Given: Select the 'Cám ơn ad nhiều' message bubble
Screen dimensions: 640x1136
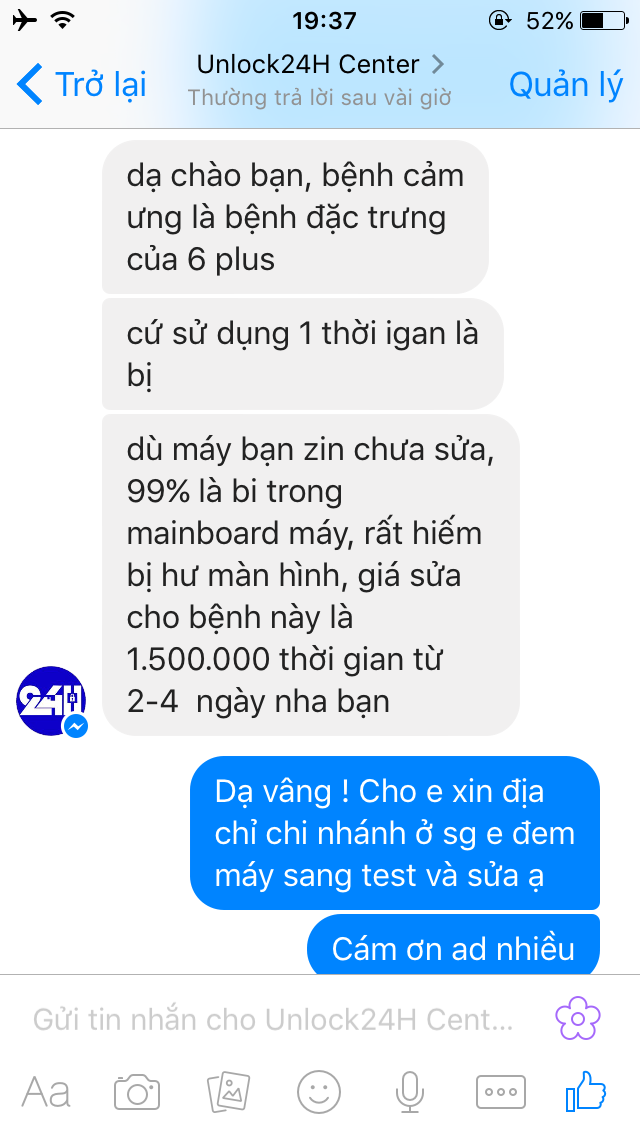Looking at the screenshot, I should pyautogui.click(x=453, y=945).
